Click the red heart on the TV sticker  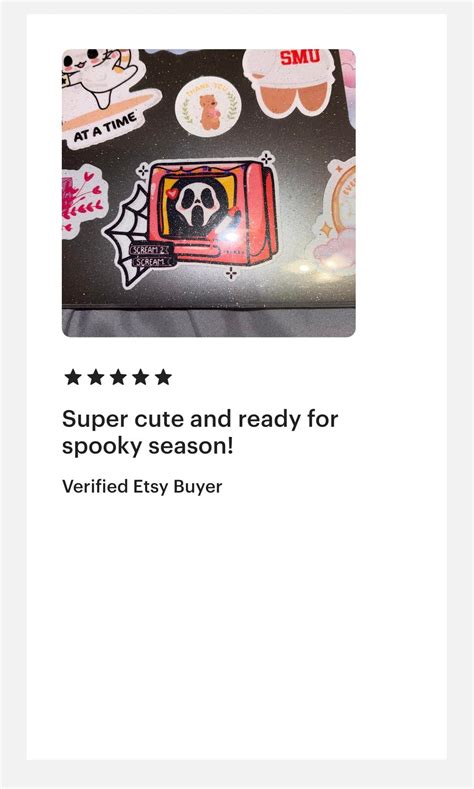[173, 194]
